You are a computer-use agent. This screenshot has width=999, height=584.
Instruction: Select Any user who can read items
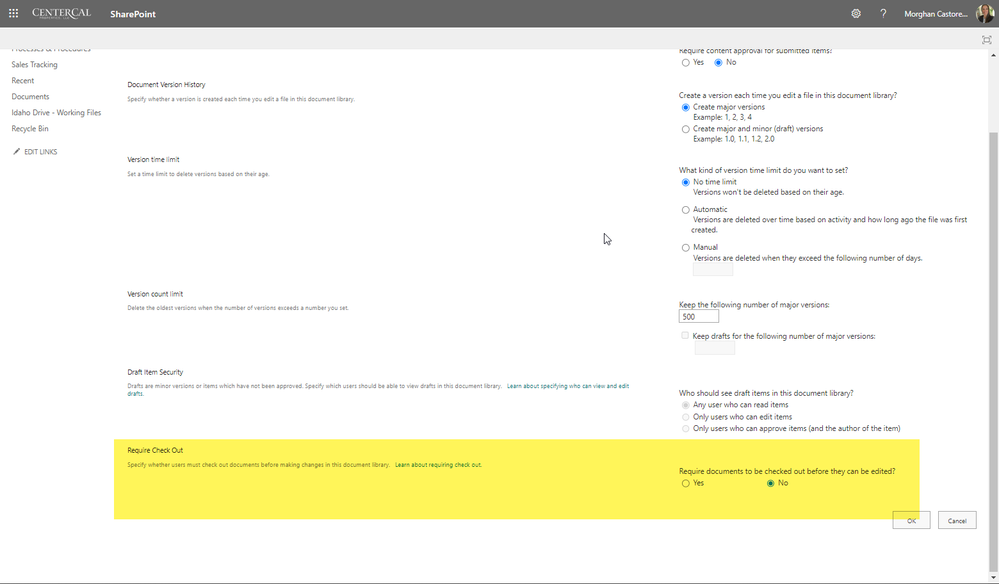click(x=686, y=405)
